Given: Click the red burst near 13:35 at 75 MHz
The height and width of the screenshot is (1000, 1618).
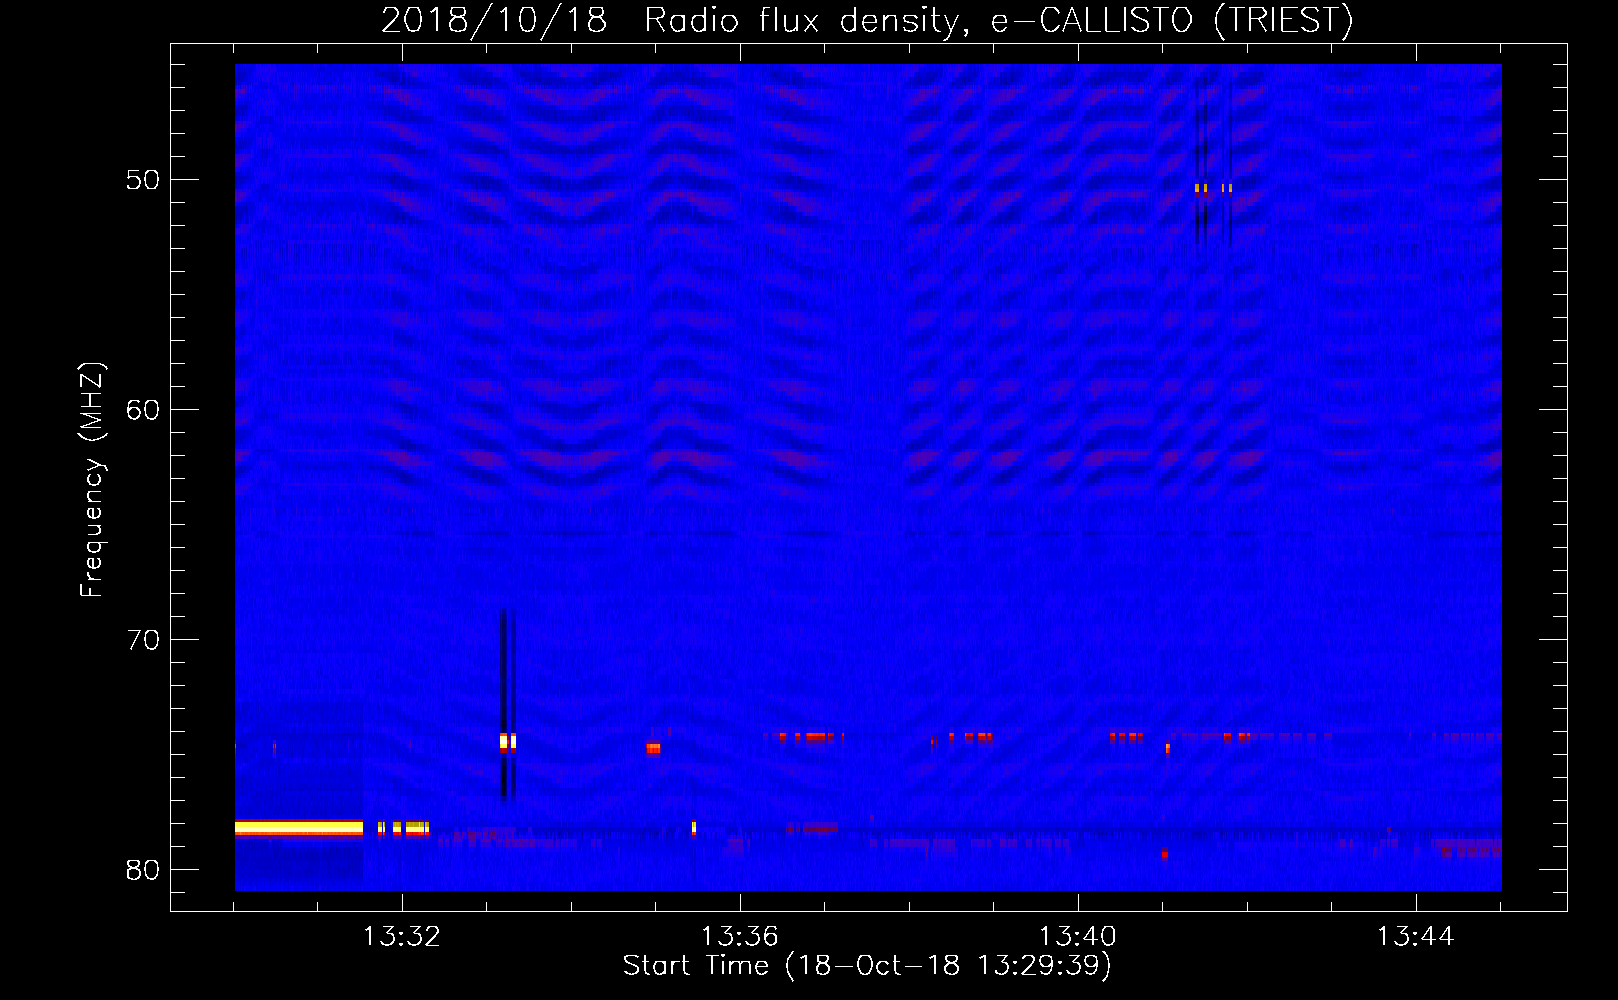Looking at the screenshot, I should pyautogui.click(x=653, y=747).
